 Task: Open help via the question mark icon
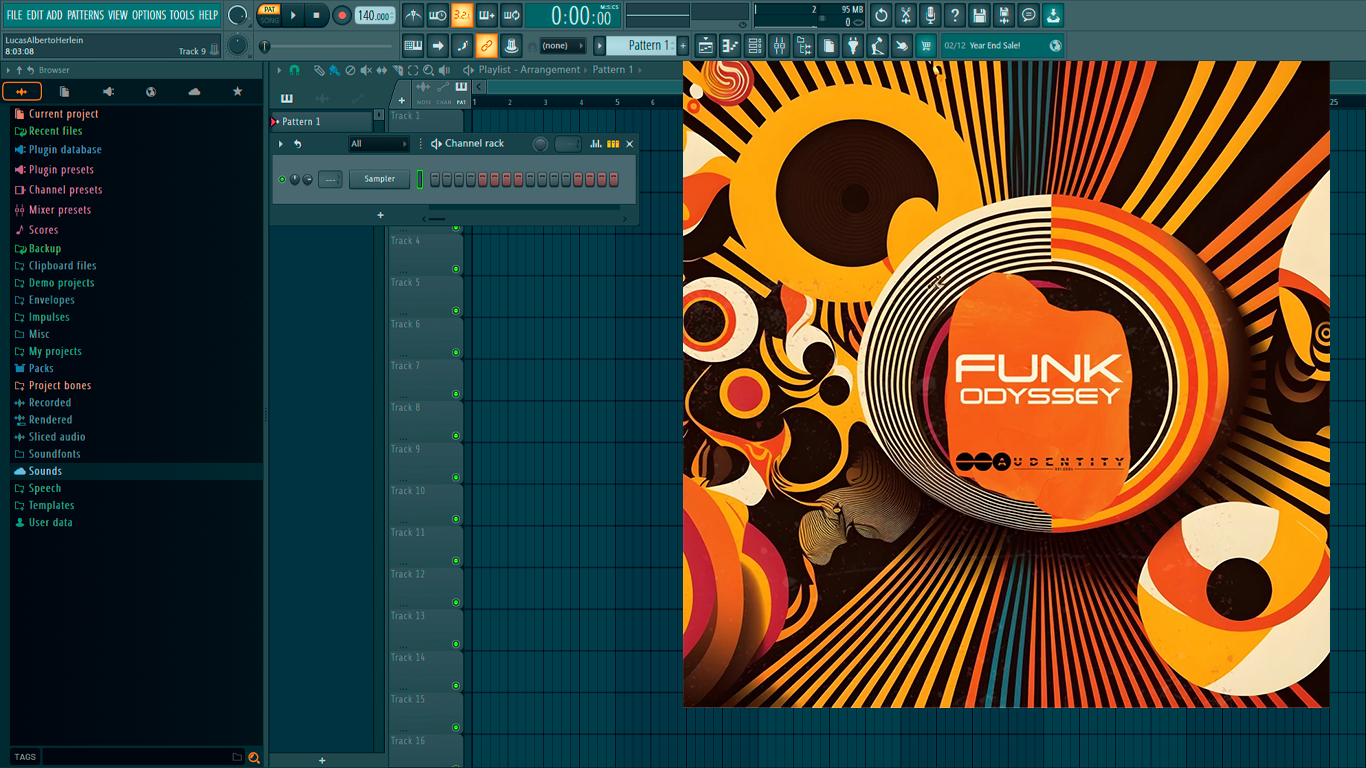pyautogui.click(x=955, y=15)
